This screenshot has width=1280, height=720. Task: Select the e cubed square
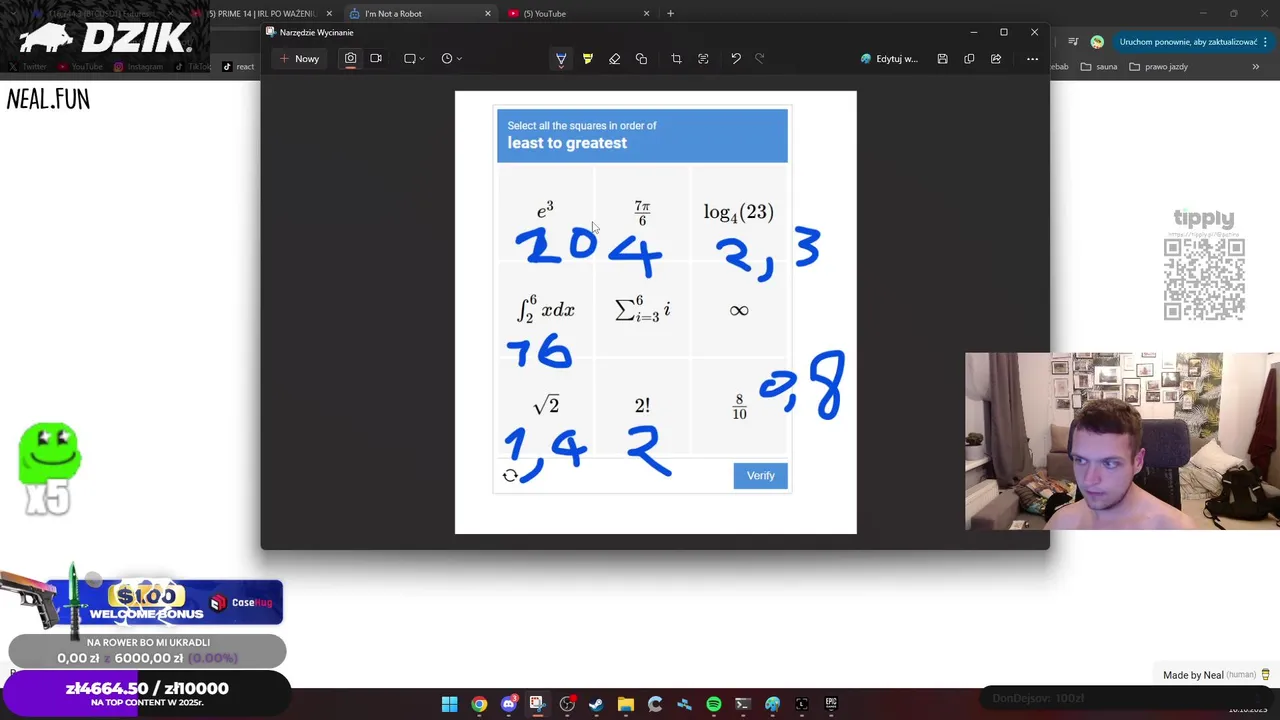545,212
